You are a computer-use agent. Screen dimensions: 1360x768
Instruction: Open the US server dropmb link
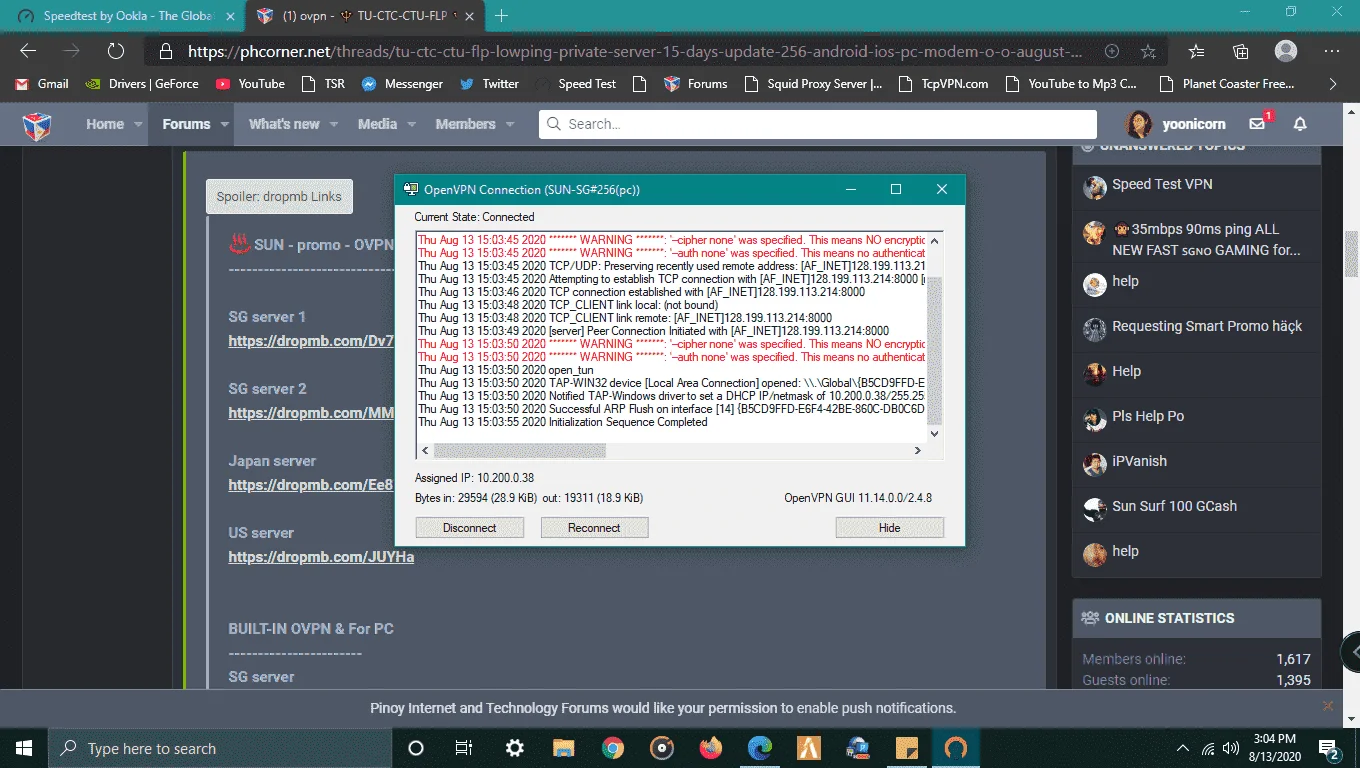(321, 557)
